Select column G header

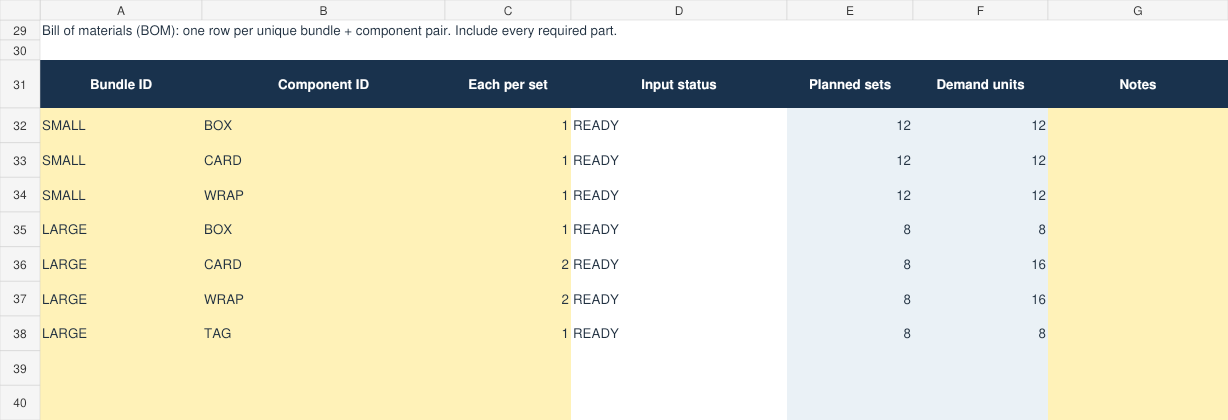point(1138,10)
